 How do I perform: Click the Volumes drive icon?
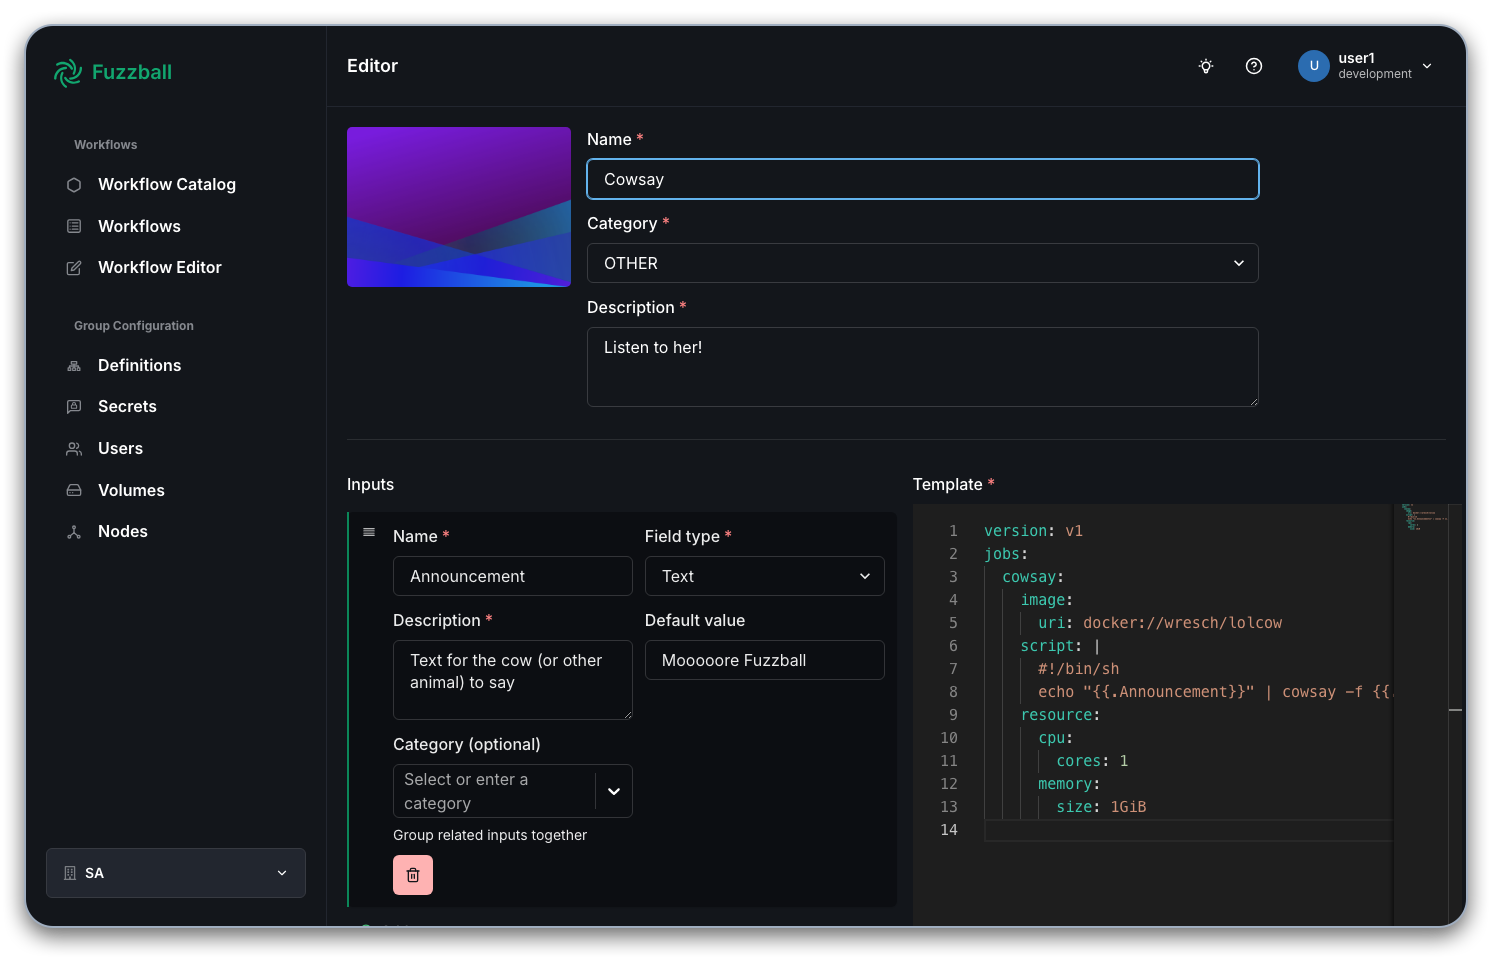point(74,490)
